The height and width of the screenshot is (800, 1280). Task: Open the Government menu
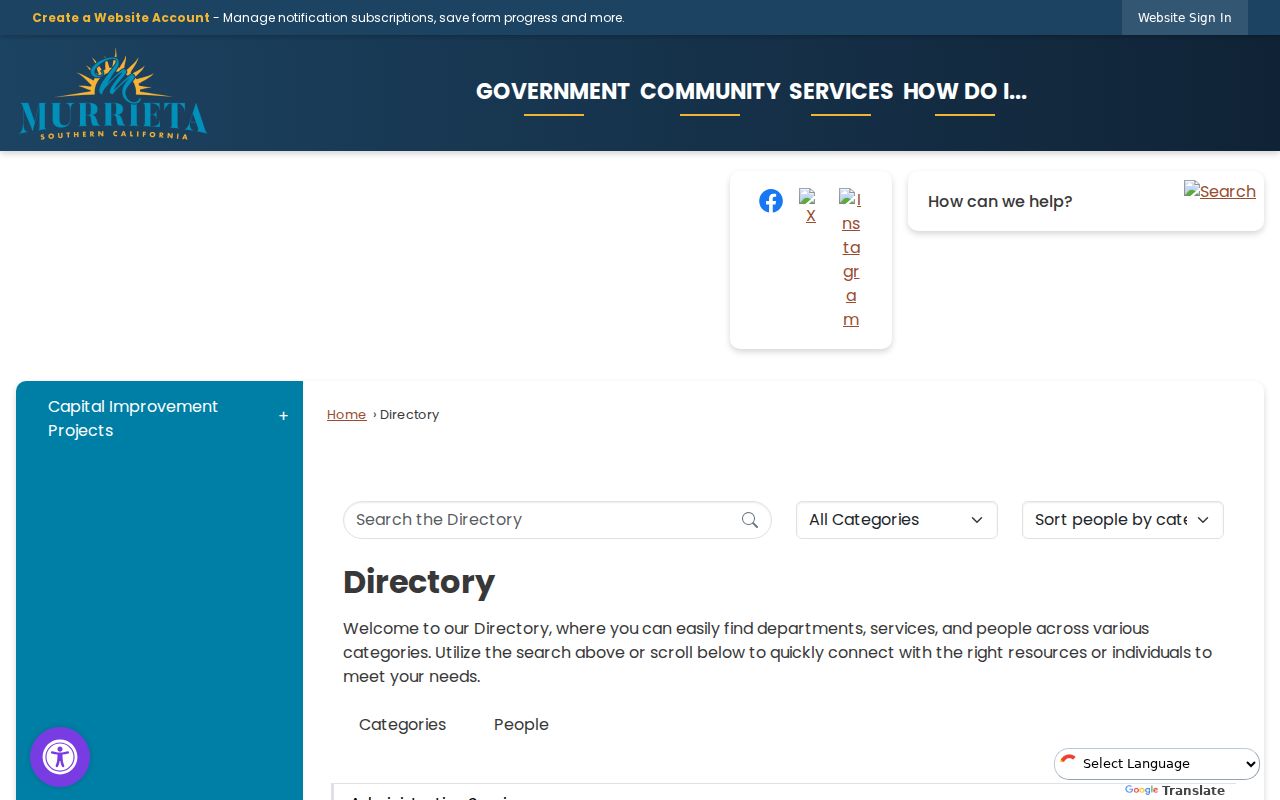tap(553, 92)
